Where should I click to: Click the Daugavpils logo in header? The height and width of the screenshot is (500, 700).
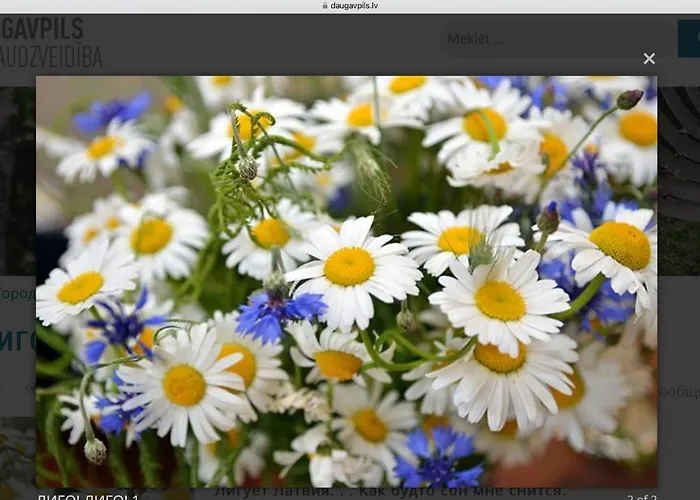pyautogui.click(x=51, y=42)
